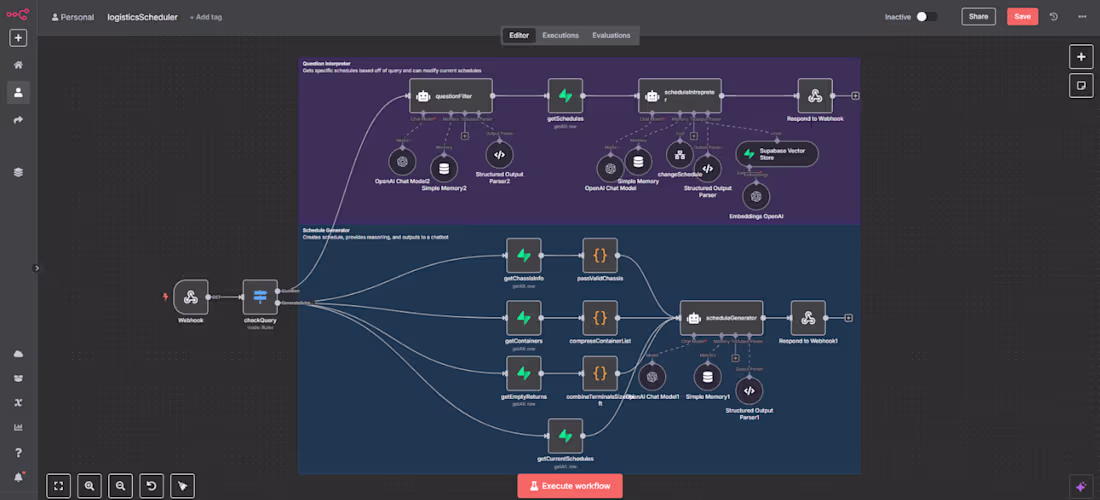The width and height of the screenshot is (1100, 500).
Task: Open the workflow options ellipsis menu
Action: (x=1082, y=16)
